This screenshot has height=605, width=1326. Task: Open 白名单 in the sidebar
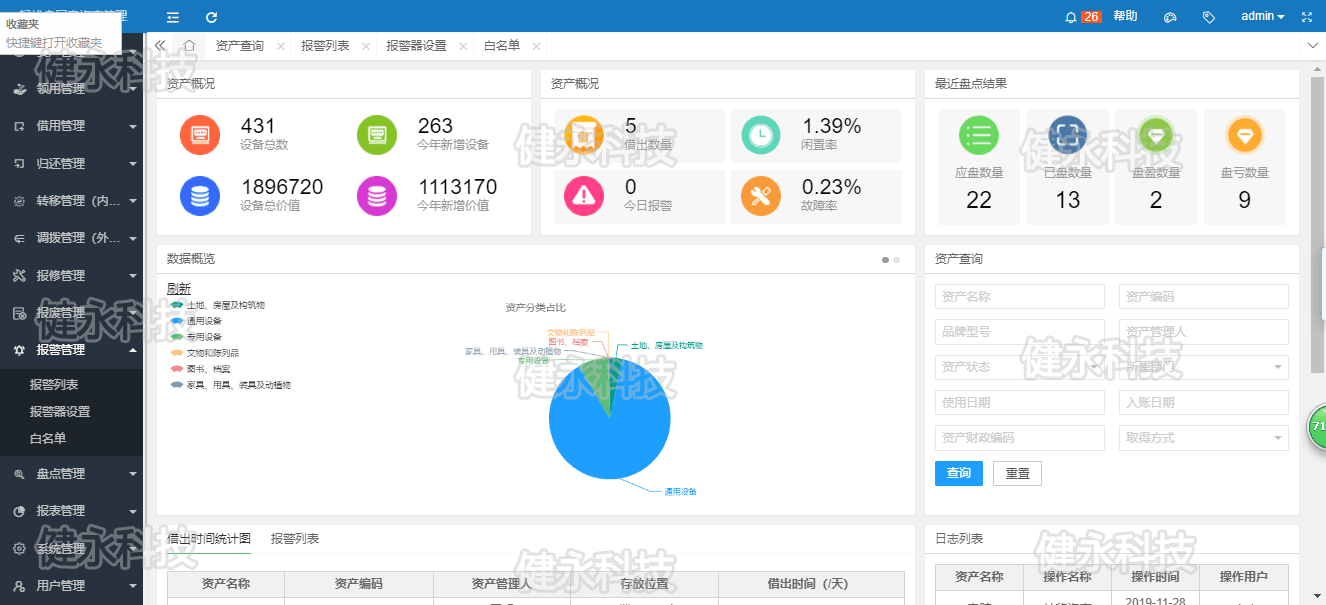48,438
